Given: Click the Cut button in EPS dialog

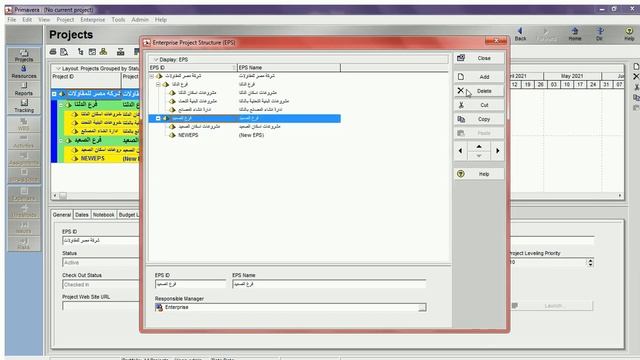Looking at the screenshot, I should click(x=479, y=105).
